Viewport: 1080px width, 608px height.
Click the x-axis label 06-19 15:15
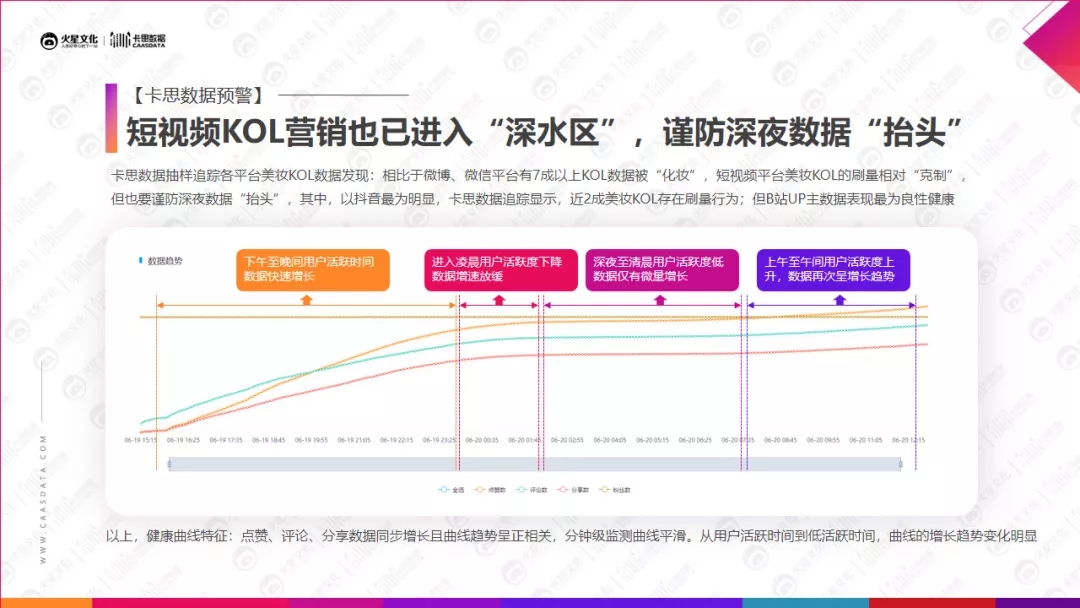click(x=141, y=440)
